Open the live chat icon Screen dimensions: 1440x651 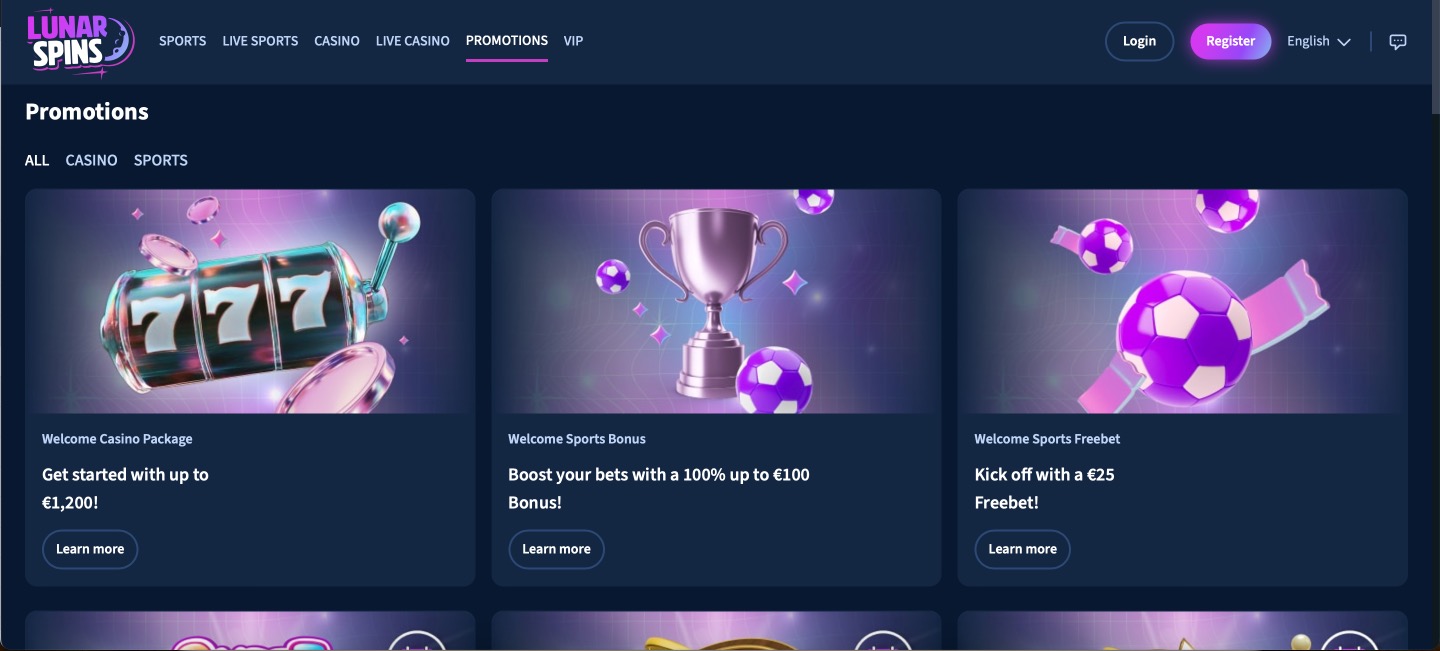pyautogui.click(x=1398, y=42)
